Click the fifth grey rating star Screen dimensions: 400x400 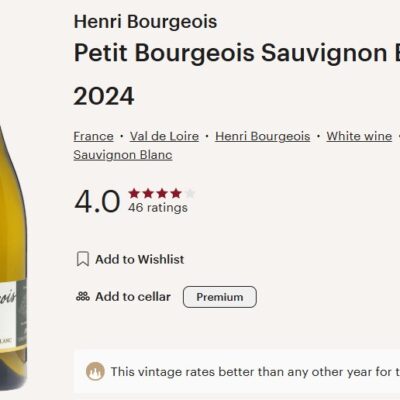pyautogui.click(x=190, y=193)
